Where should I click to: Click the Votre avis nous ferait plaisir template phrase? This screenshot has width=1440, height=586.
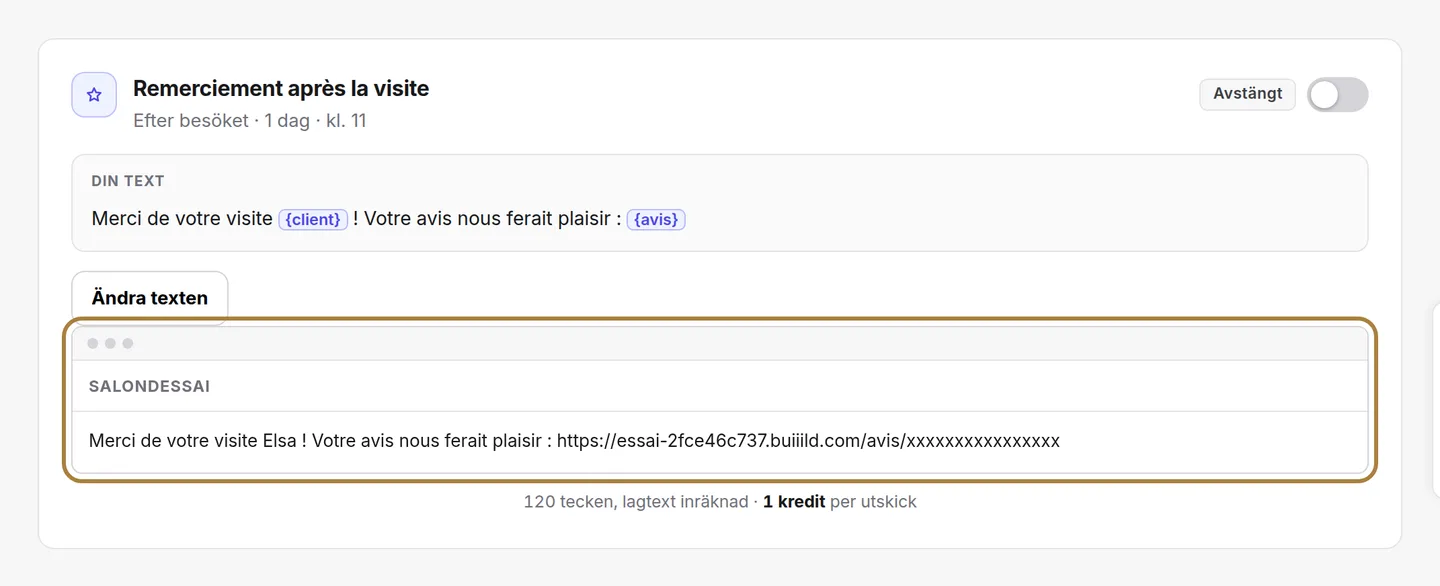[486, 219]
